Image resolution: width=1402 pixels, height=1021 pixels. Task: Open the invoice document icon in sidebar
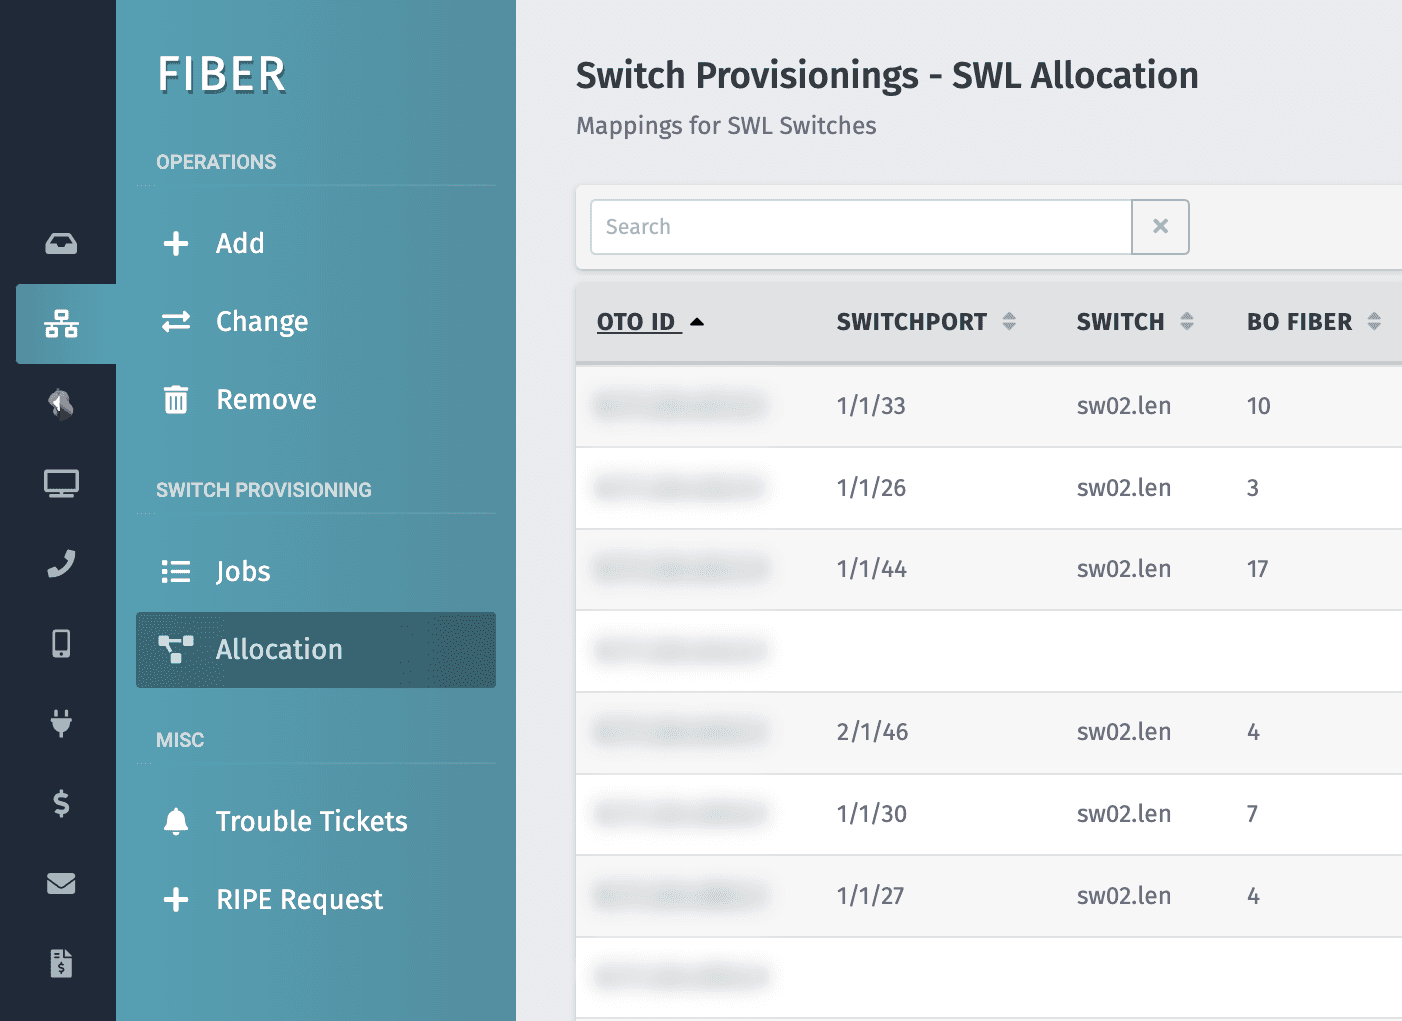61,963
